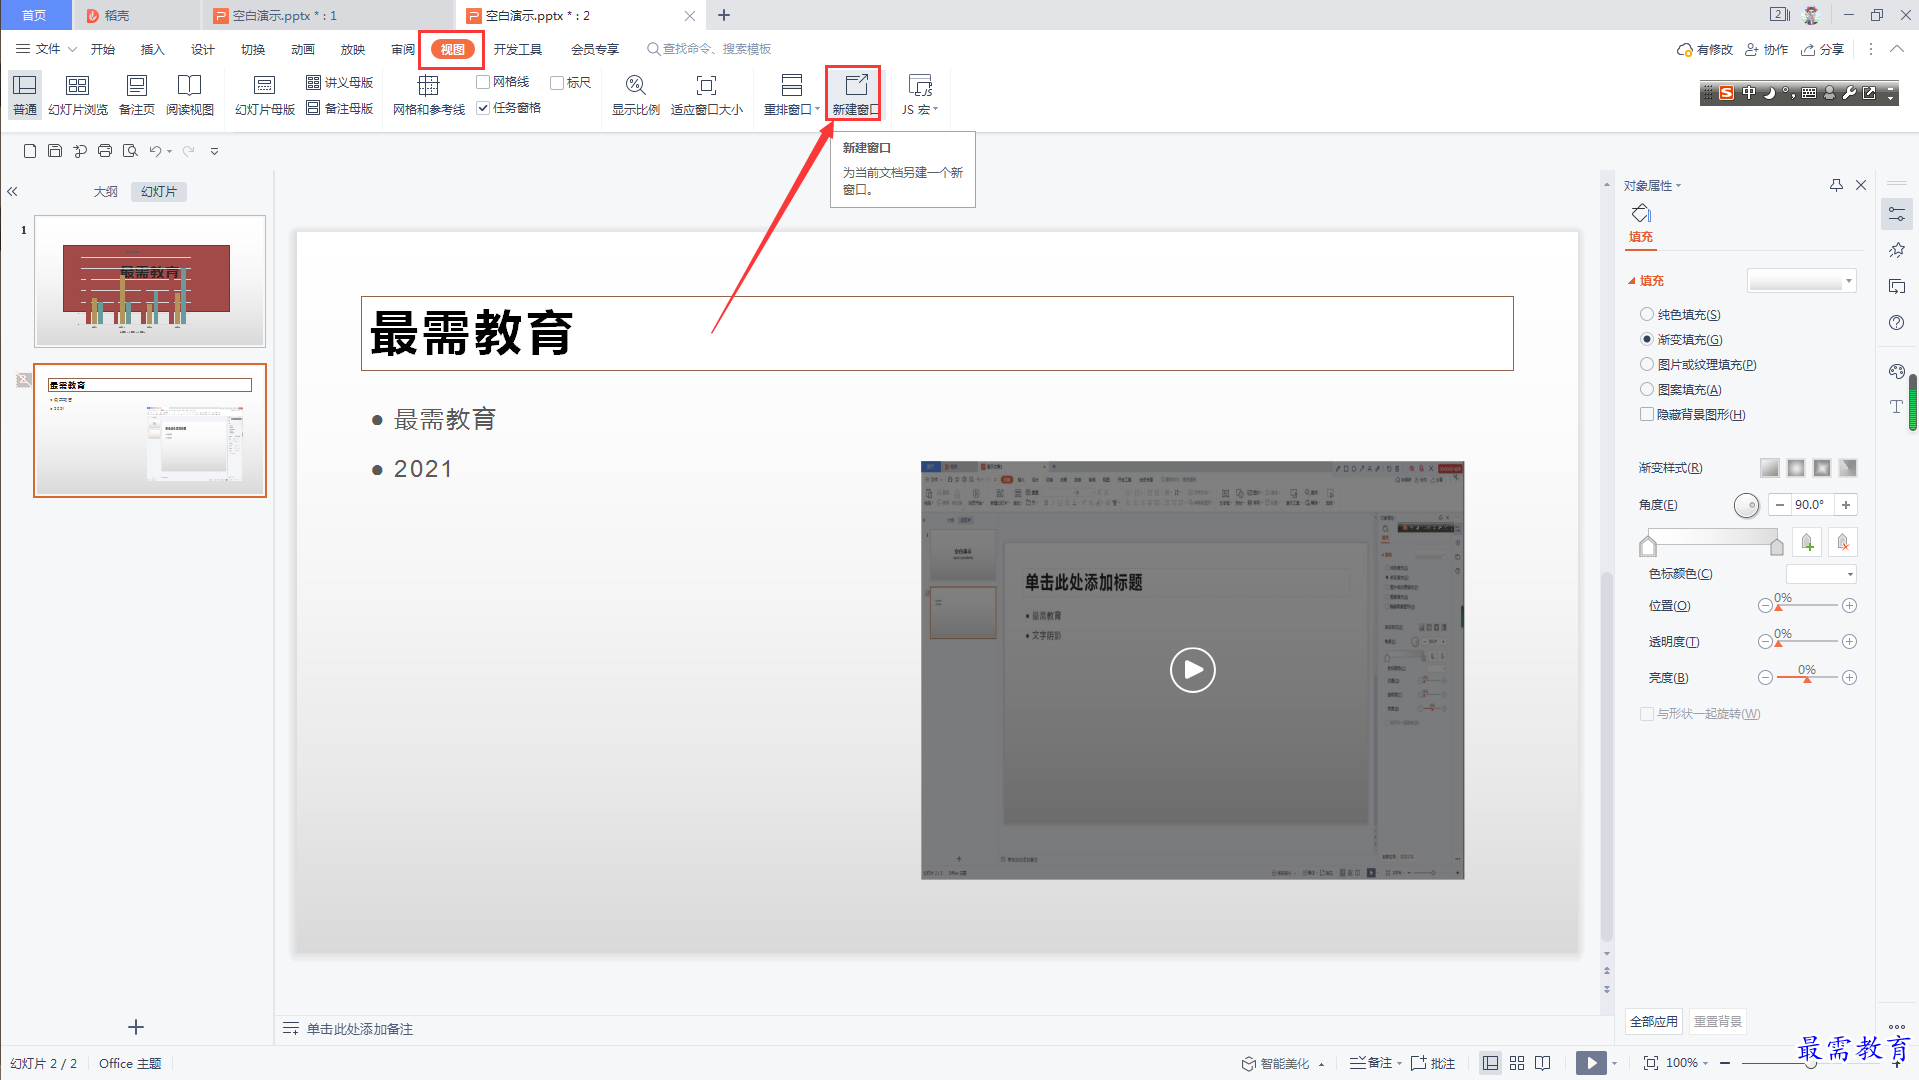Remove the gradient stop

[1843, 542]
